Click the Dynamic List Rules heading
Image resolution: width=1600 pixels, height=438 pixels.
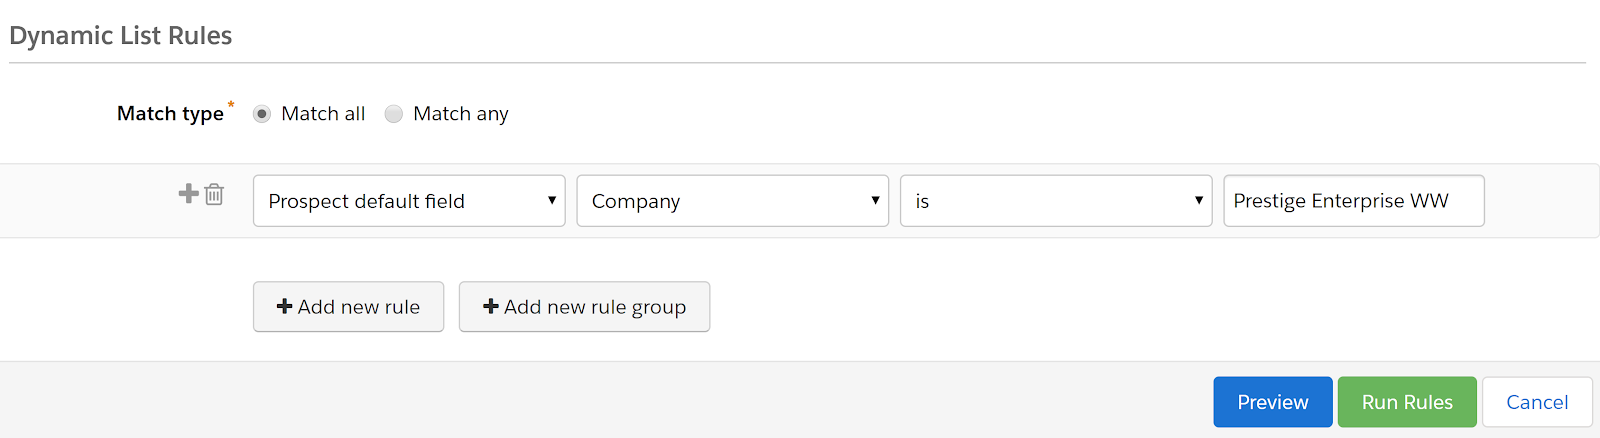pyautogui.click(x=120, y=36)
